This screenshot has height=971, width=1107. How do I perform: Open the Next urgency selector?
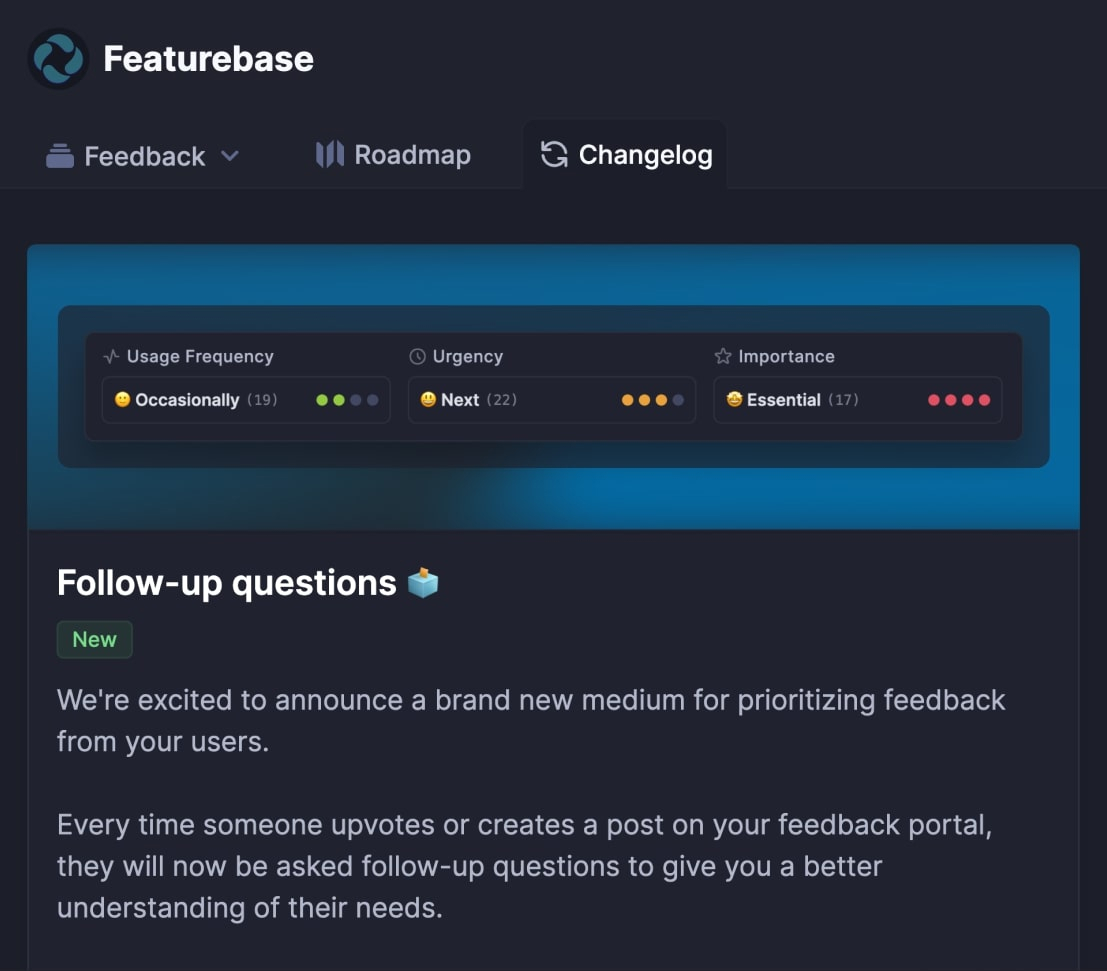pos(552,400)
